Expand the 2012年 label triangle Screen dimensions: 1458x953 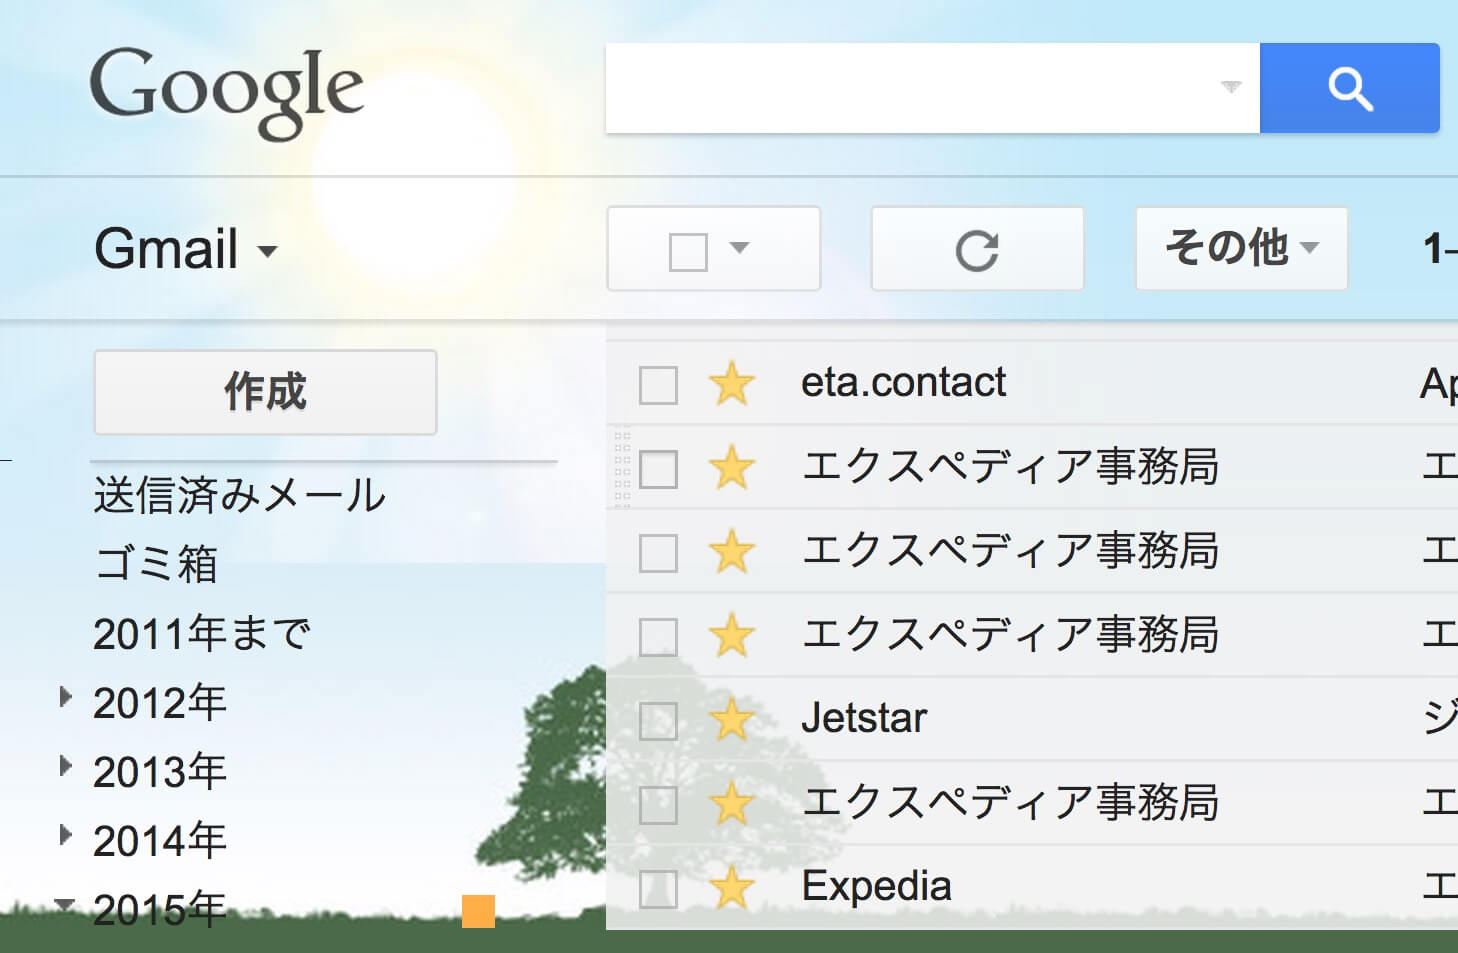[65, 697]
